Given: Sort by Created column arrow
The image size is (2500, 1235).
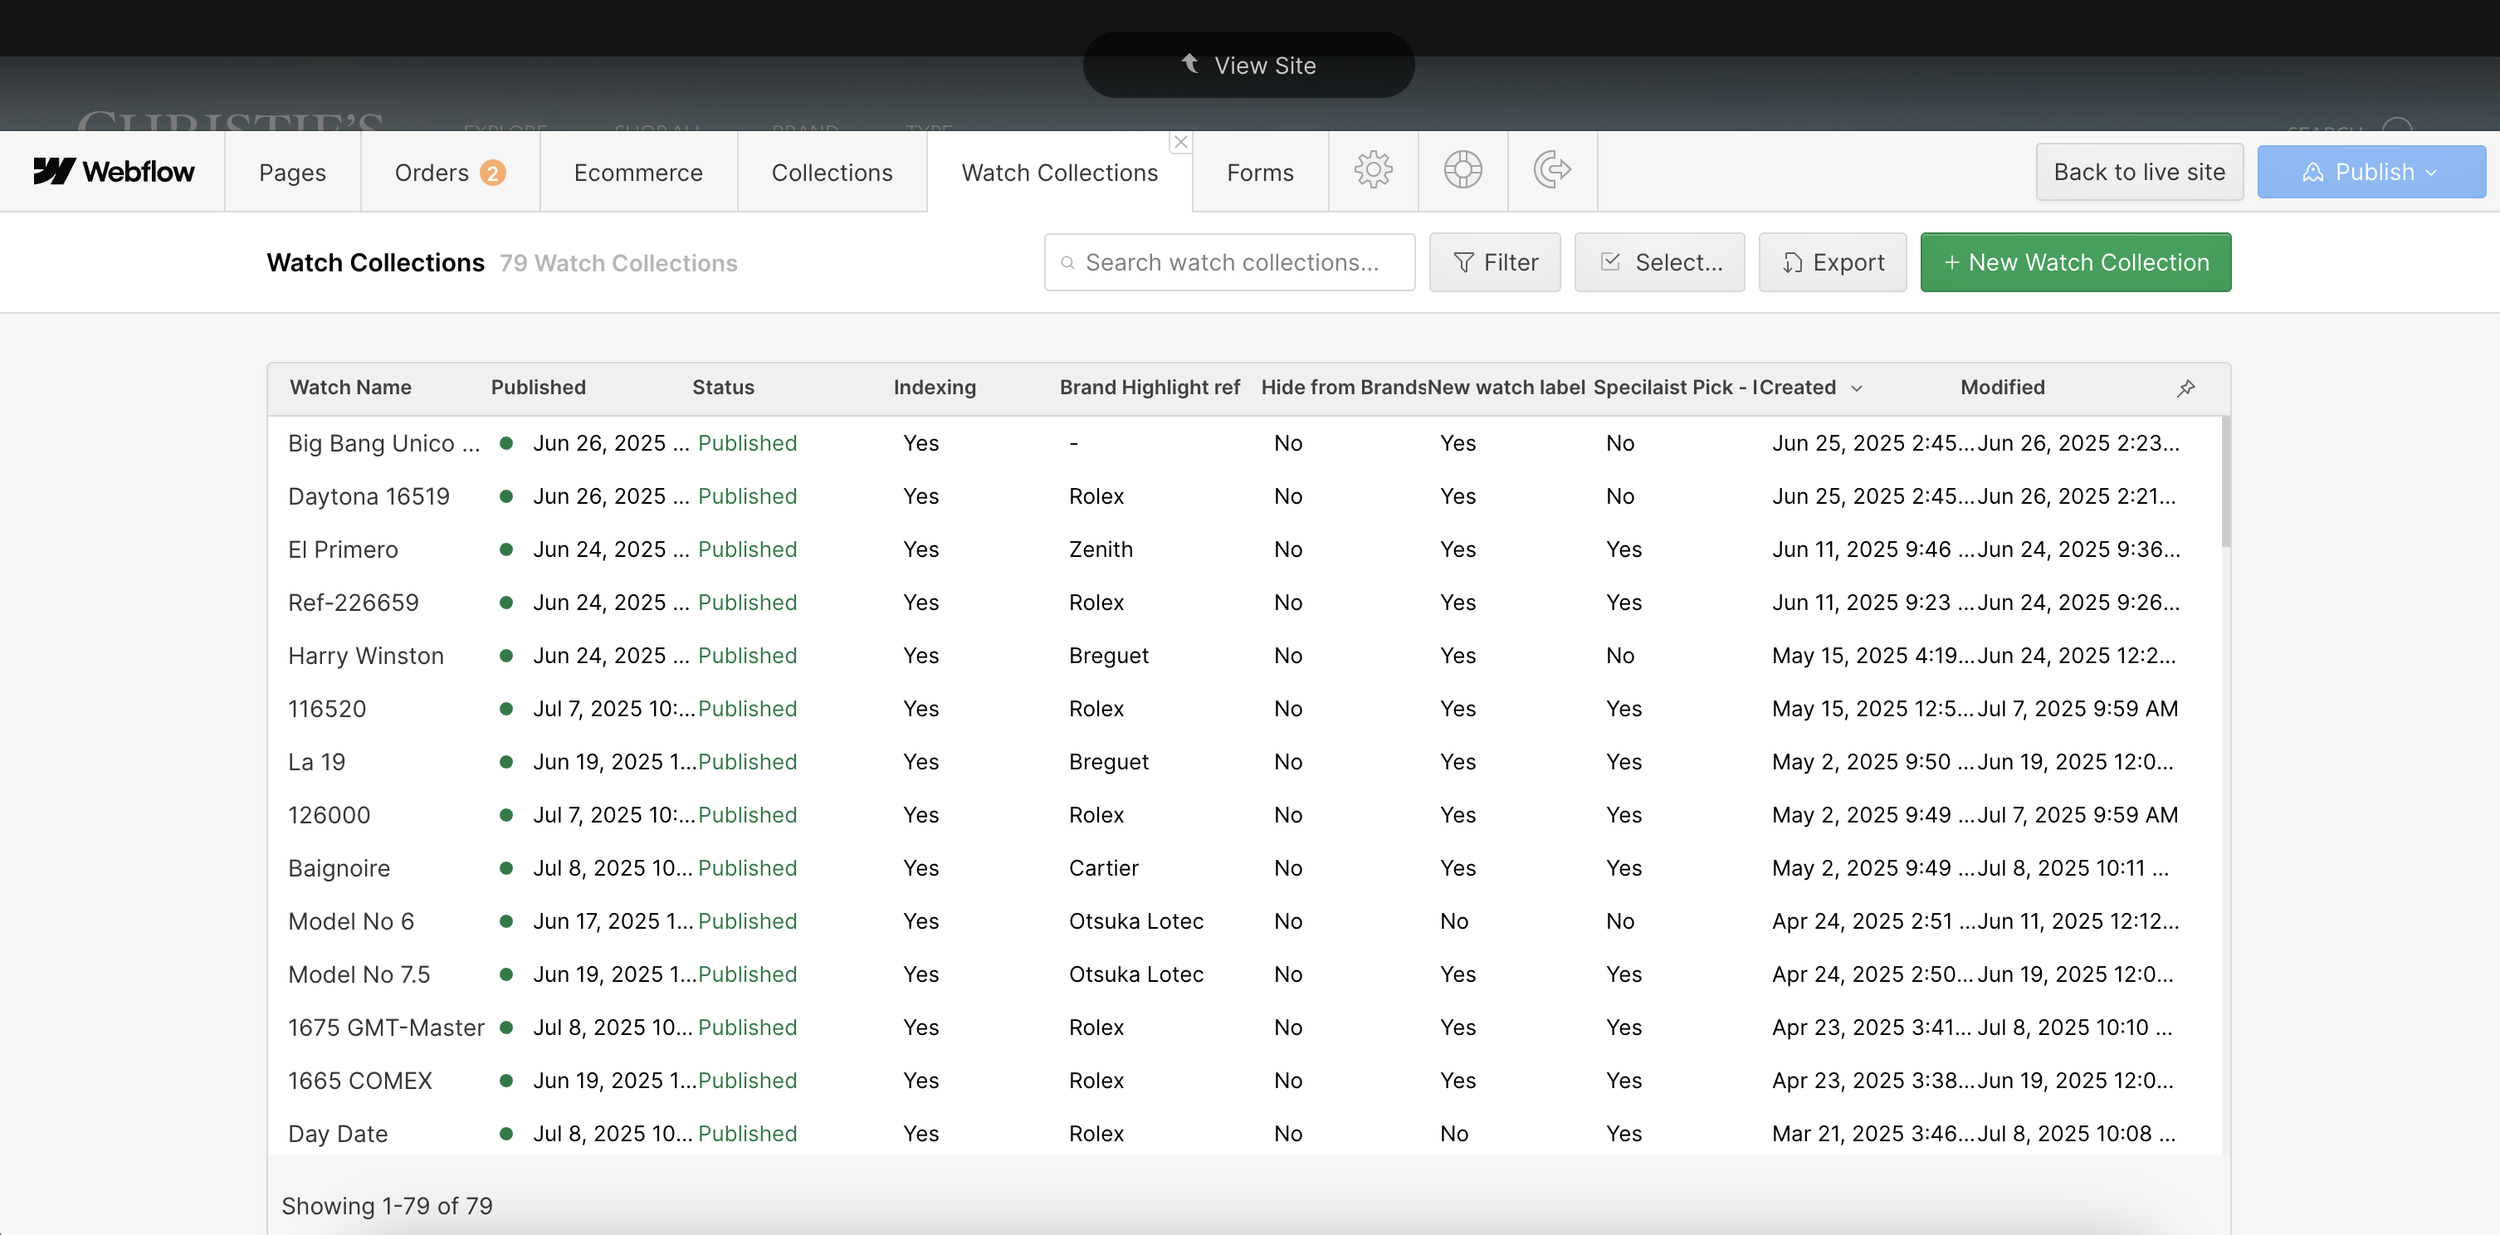Looking at the screenshot, I should [1856, 388].
